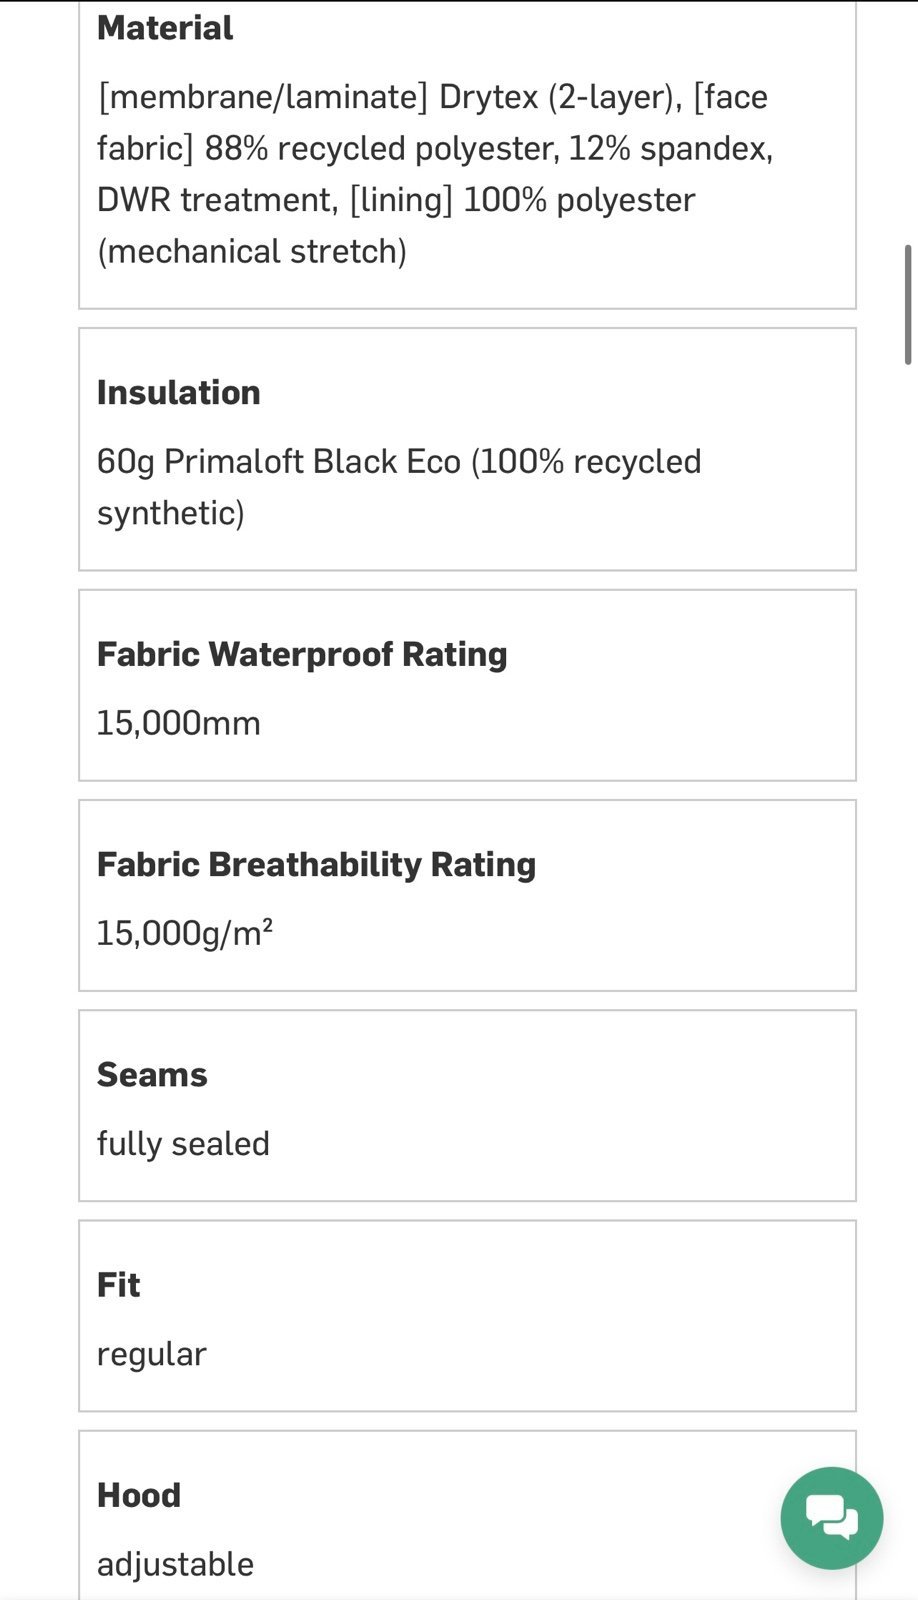The height and width of the screenshot is (1600, 918).
Task: Select the Fabric Breathability Rating heading
Action: pos(316,864)
